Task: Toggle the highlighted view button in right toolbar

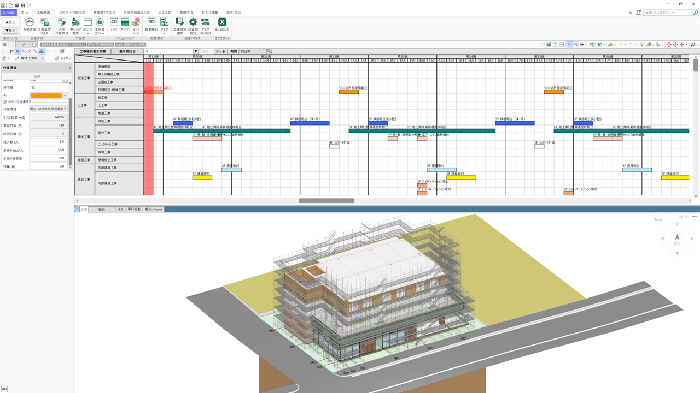Action: (x=569, y=45)
